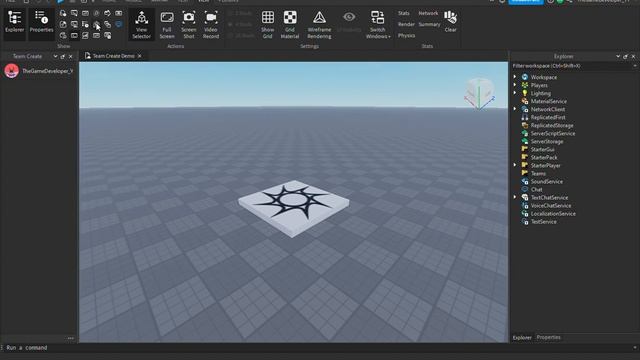This screenshot has width=640, height=360.
Task: Select TestService in Explorer
Action: click(x=543, y=222)
